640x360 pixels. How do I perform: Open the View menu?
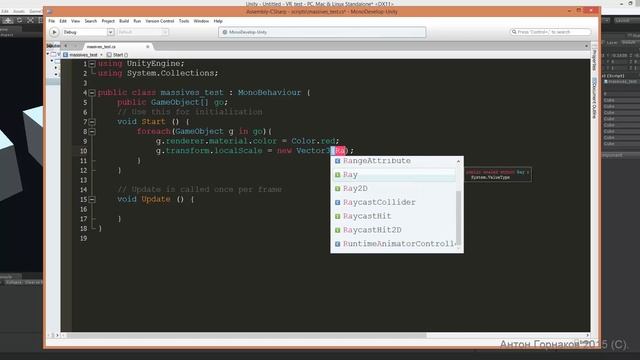pyautogui.click(x=76, y=21)
